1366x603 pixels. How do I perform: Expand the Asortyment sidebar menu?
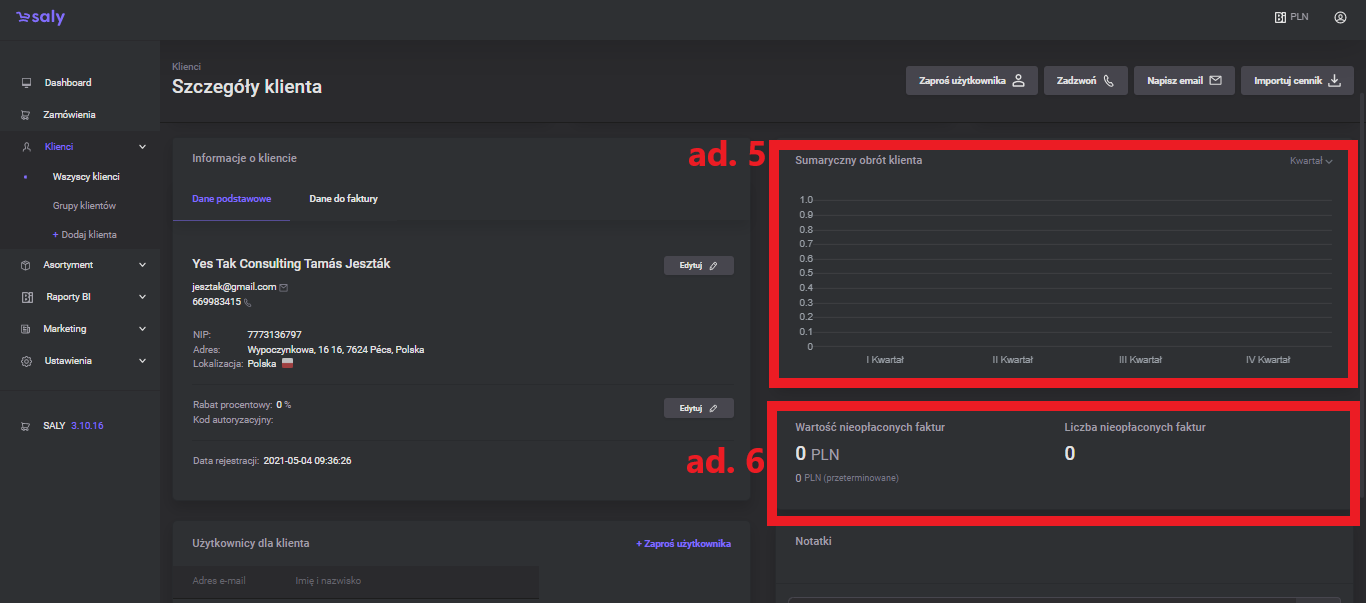click(x=142, y=265)
